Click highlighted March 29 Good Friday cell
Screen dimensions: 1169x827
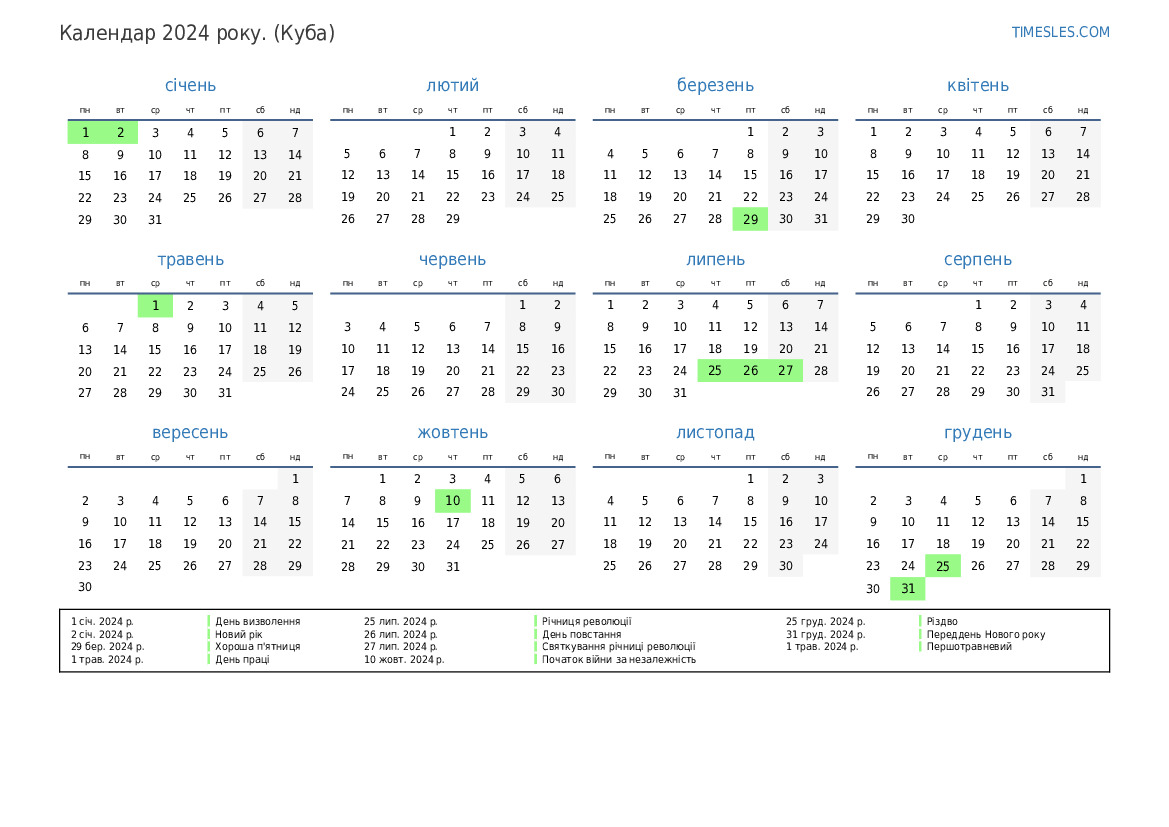pos(750,219)
